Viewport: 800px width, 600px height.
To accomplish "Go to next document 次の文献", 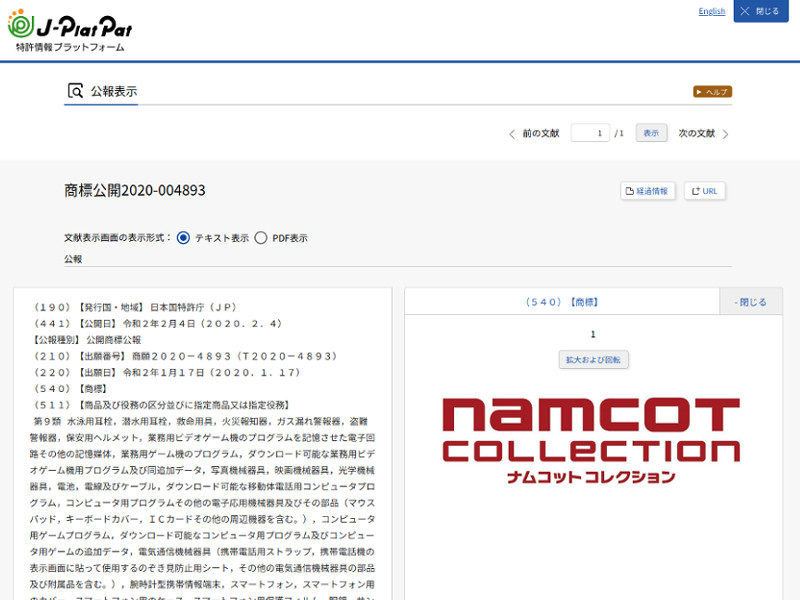I will pos(696,133).
